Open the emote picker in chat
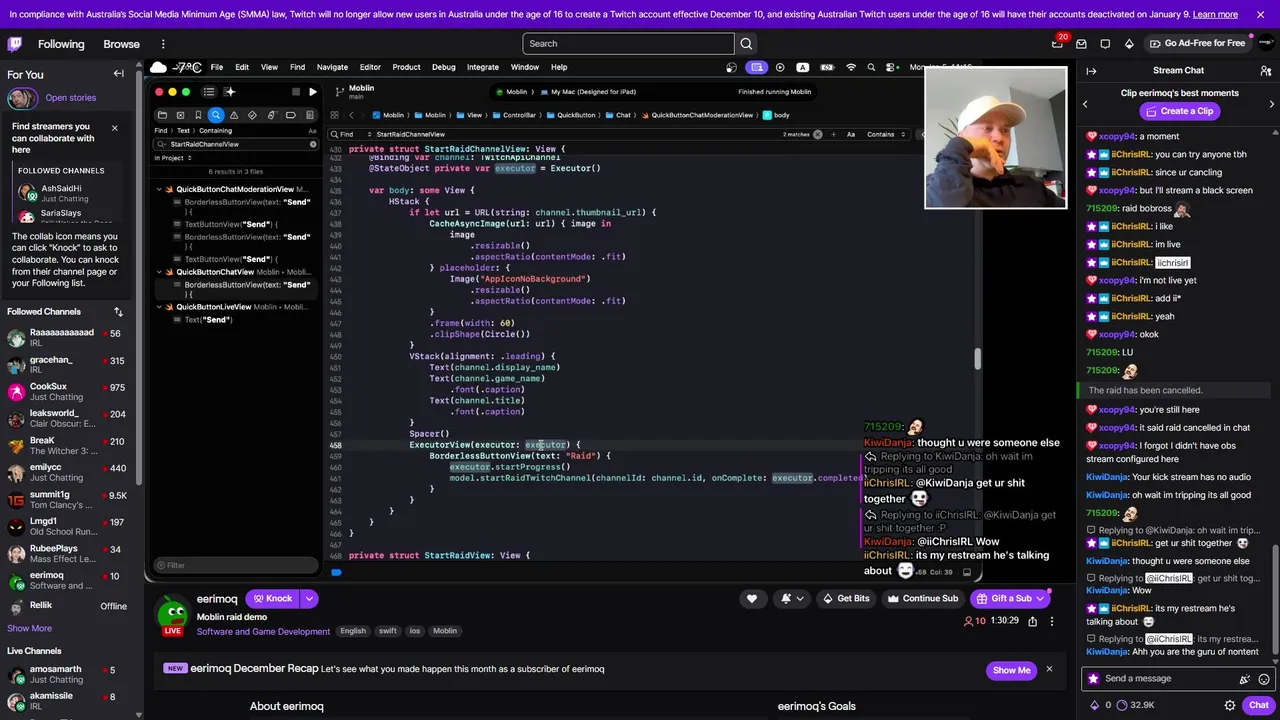Screen dimensions: 1280x720 (x=1265, y=679)
